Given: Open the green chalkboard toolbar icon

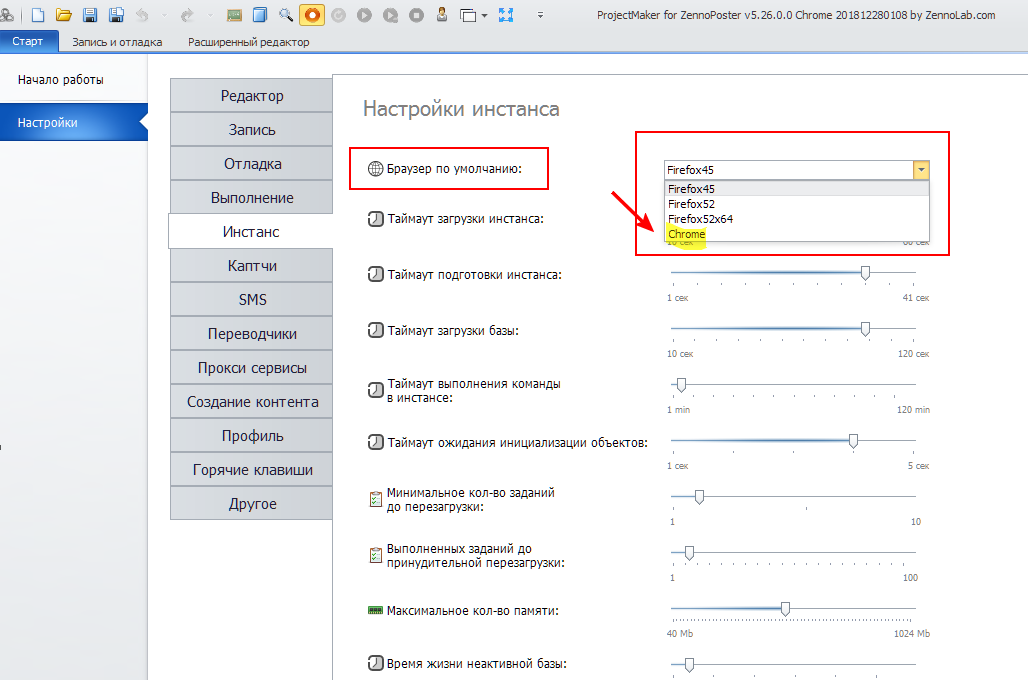Looking at the screenshot, I should pyautogui.click(x=234, y=14).
